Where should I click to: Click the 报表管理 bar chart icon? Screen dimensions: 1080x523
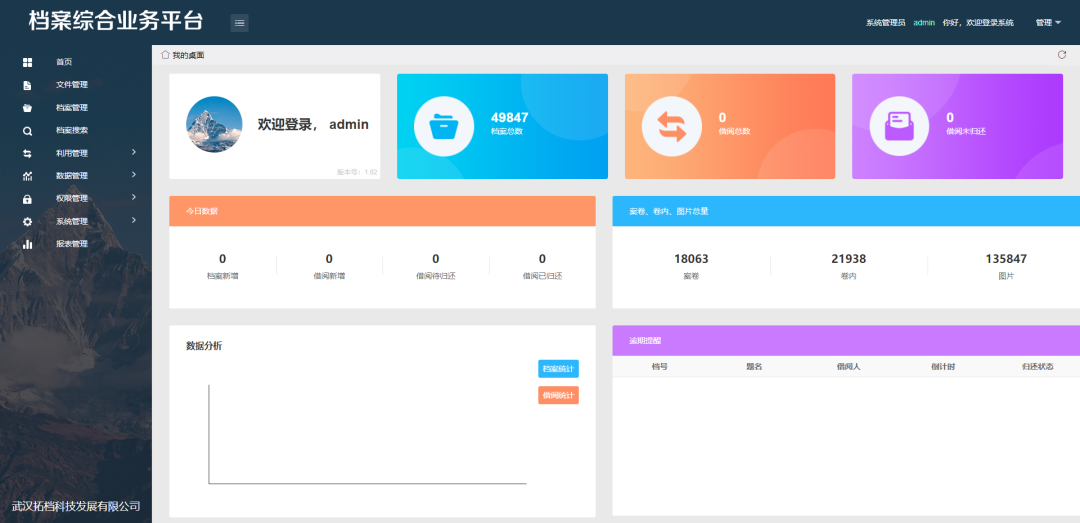click(x=28, y=244)
